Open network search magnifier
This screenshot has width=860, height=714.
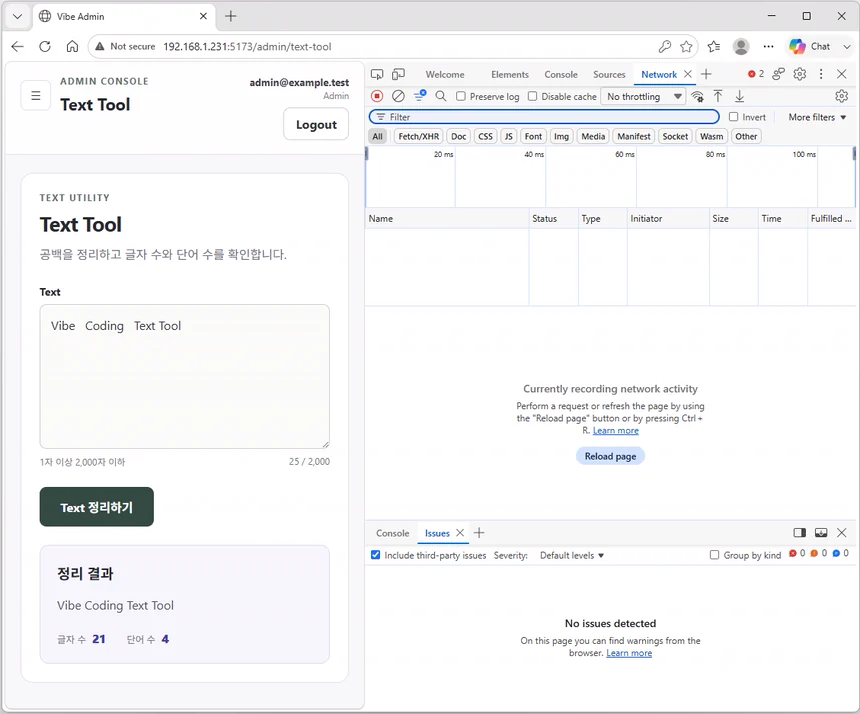pyautogui.click(x=440, y=97)
